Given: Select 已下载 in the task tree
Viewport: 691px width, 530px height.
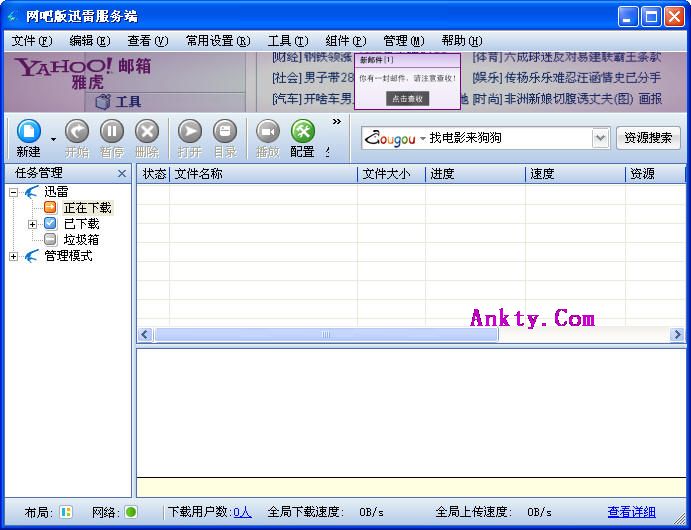Looking at the screenshot, I should click(82, 224).
